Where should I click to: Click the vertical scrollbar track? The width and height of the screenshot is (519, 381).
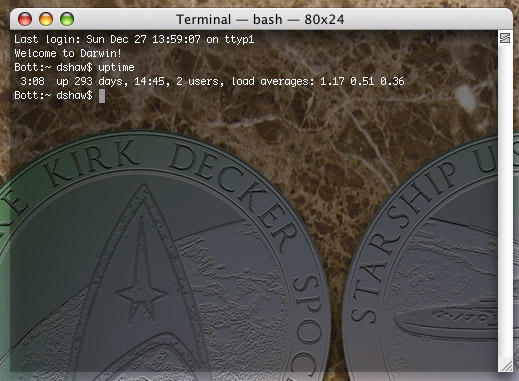(505, 200)
